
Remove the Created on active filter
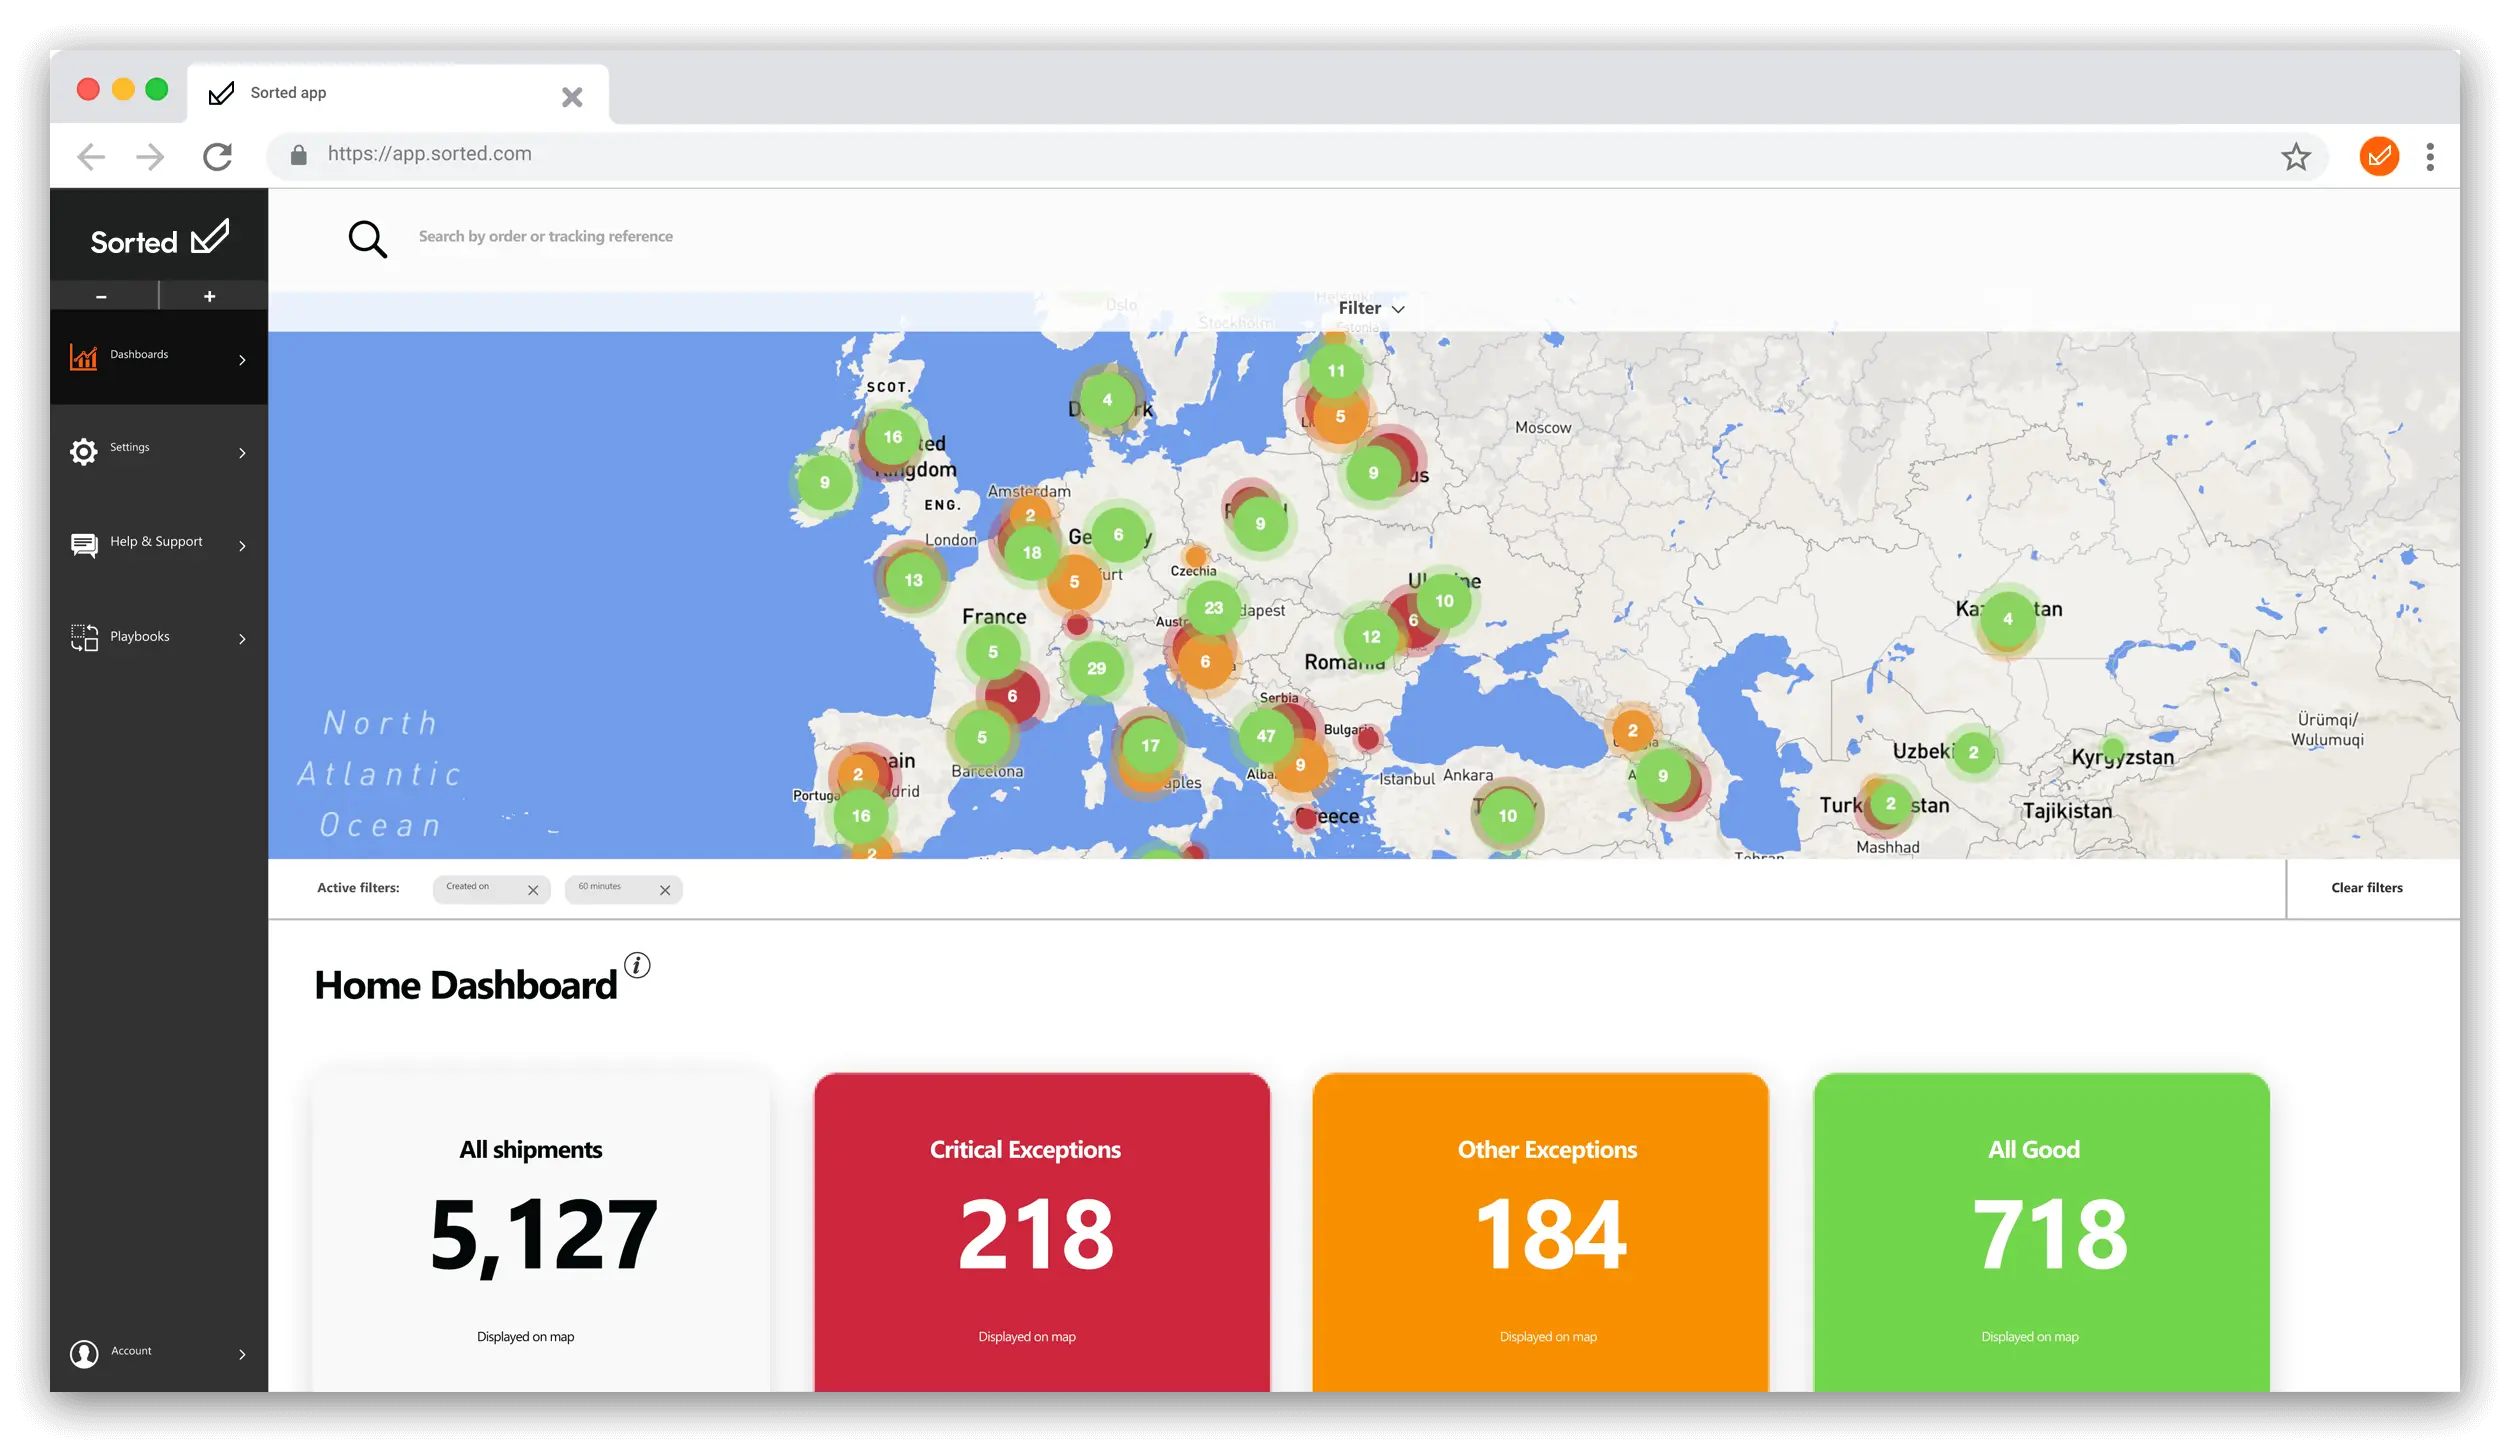click(x=533, y=887)
